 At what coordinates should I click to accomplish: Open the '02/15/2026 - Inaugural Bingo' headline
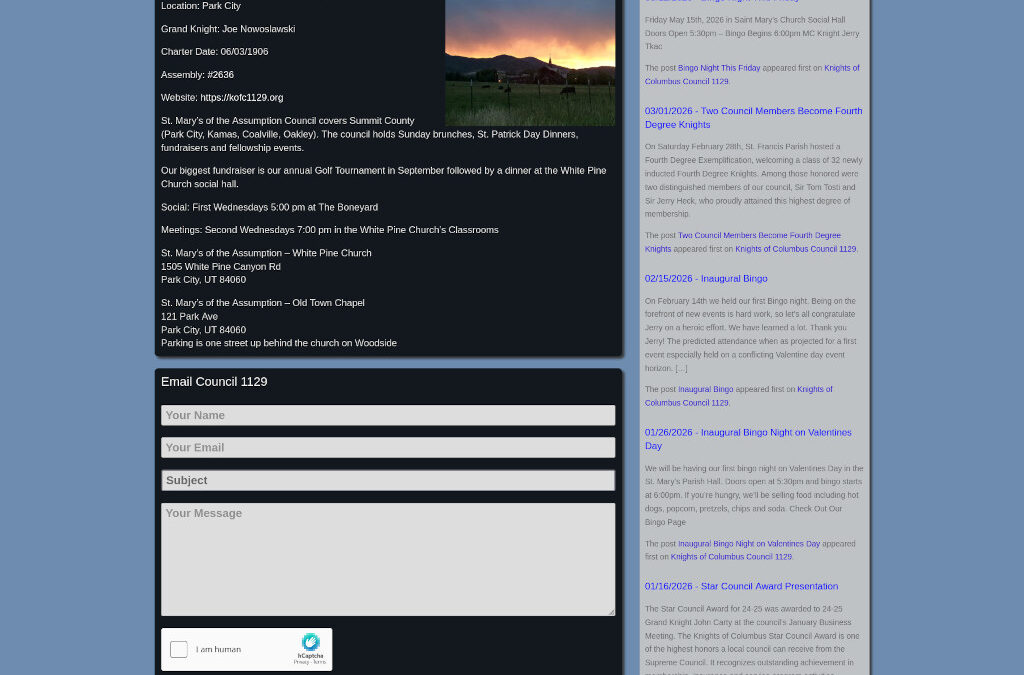[706, 278]
